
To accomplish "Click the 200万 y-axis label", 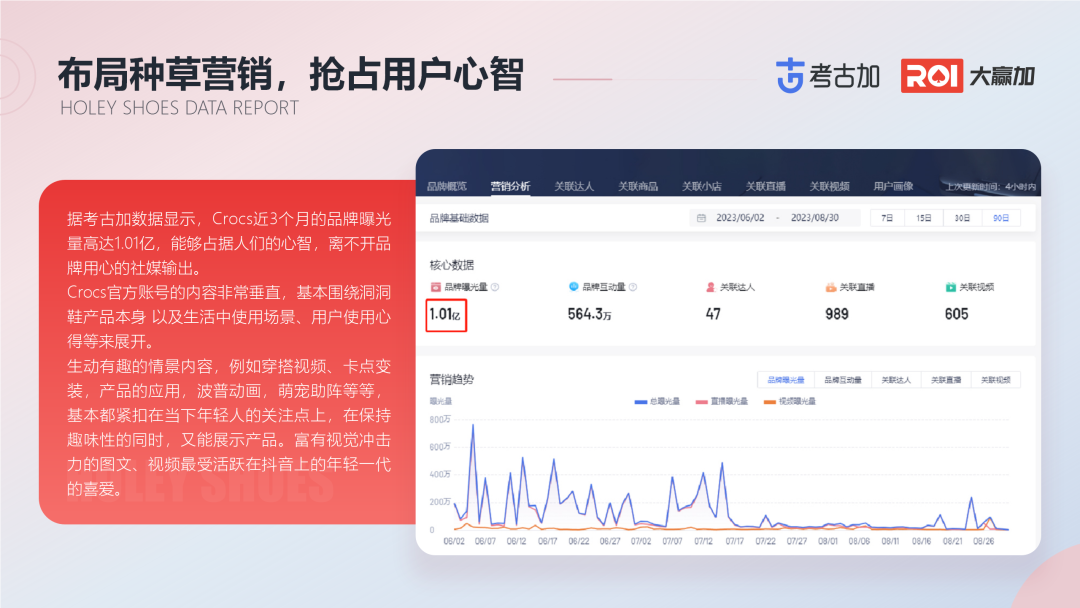I will pyautogui.click(x=440, y=502).
